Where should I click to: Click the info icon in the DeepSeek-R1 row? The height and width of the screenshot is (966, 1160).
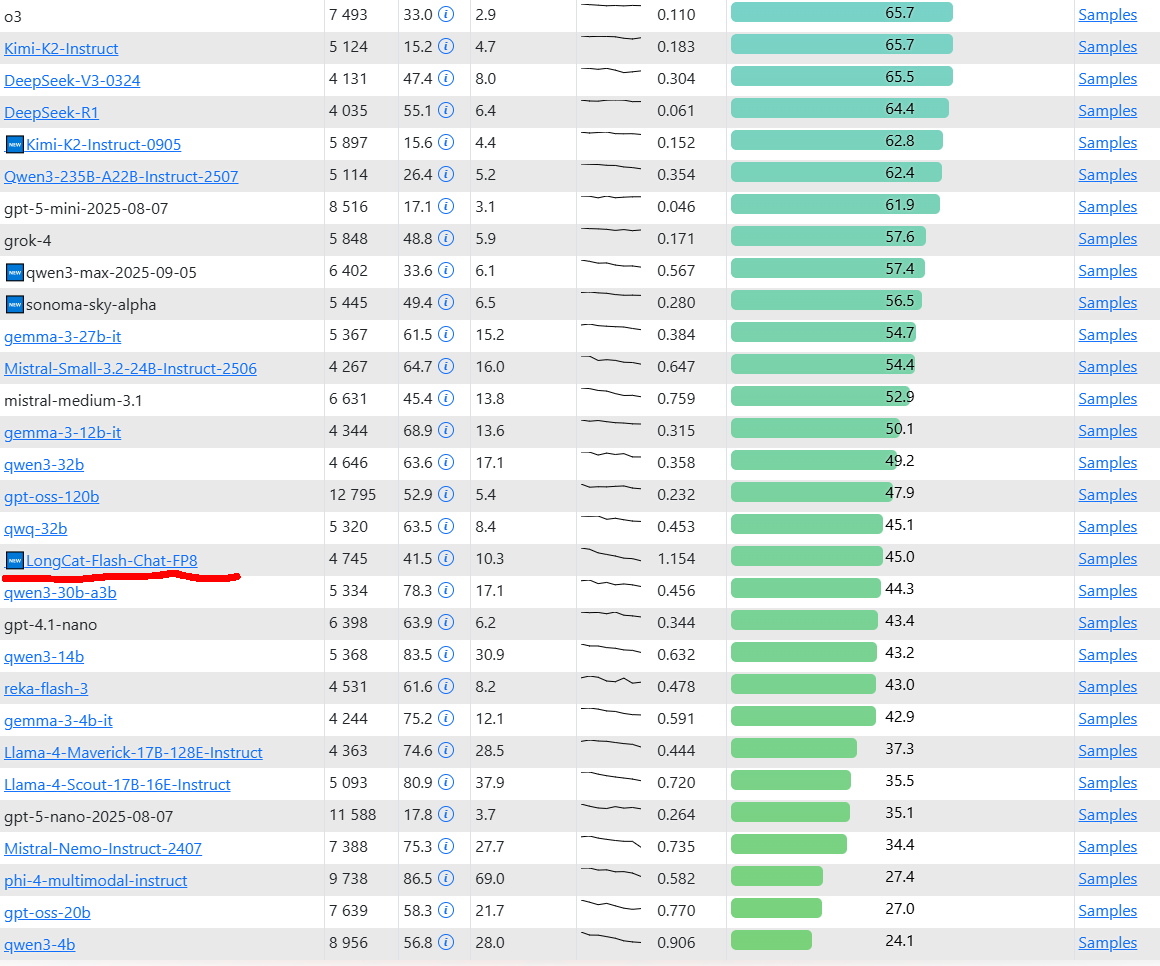[x=445, y=110]
